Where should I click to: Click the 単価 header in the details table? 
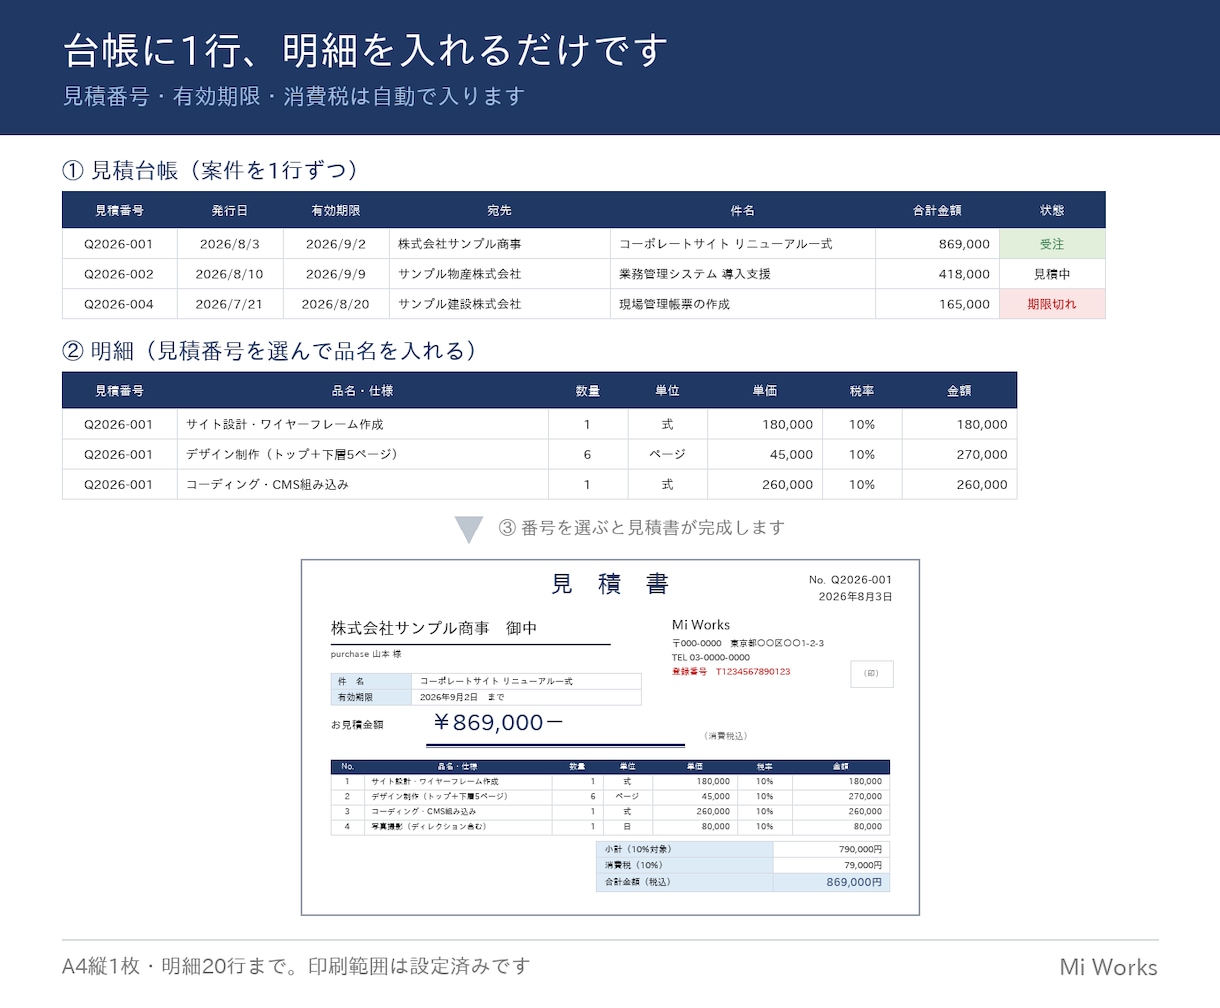[x=765, y=391]
